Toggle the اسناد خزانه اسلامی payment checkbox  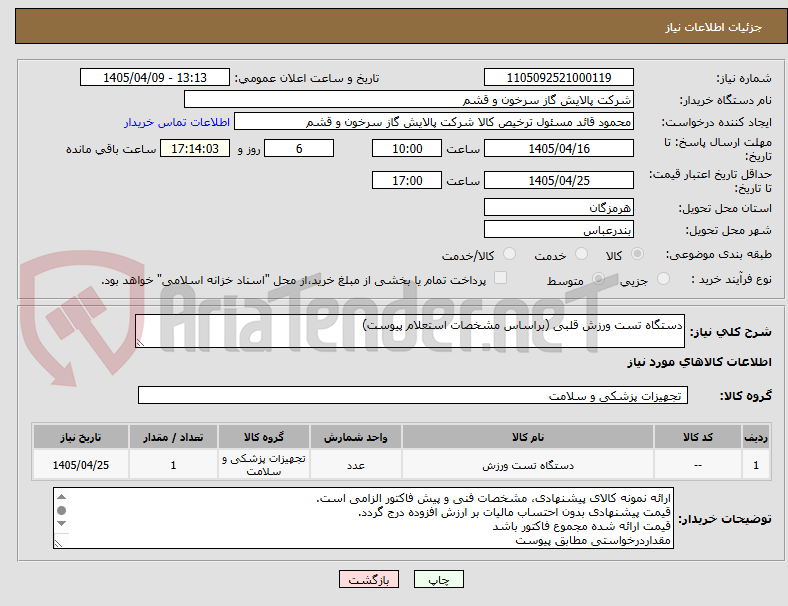pos(501,278)
